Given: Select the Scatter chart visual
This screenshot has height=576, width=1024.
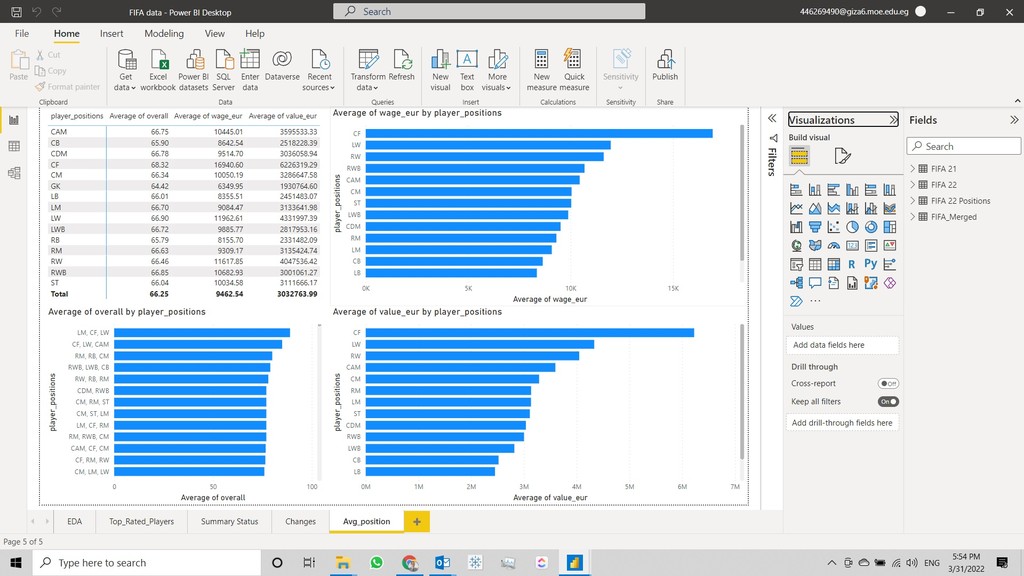Looking at the screenshot, I should 833,227.
